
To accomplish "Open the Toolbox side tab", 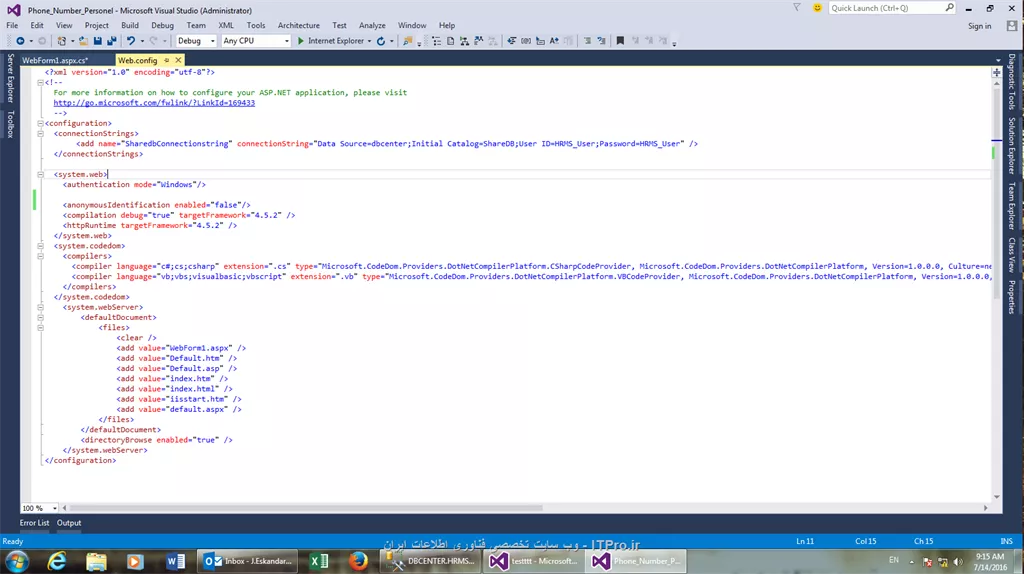I will pos(10,124).
